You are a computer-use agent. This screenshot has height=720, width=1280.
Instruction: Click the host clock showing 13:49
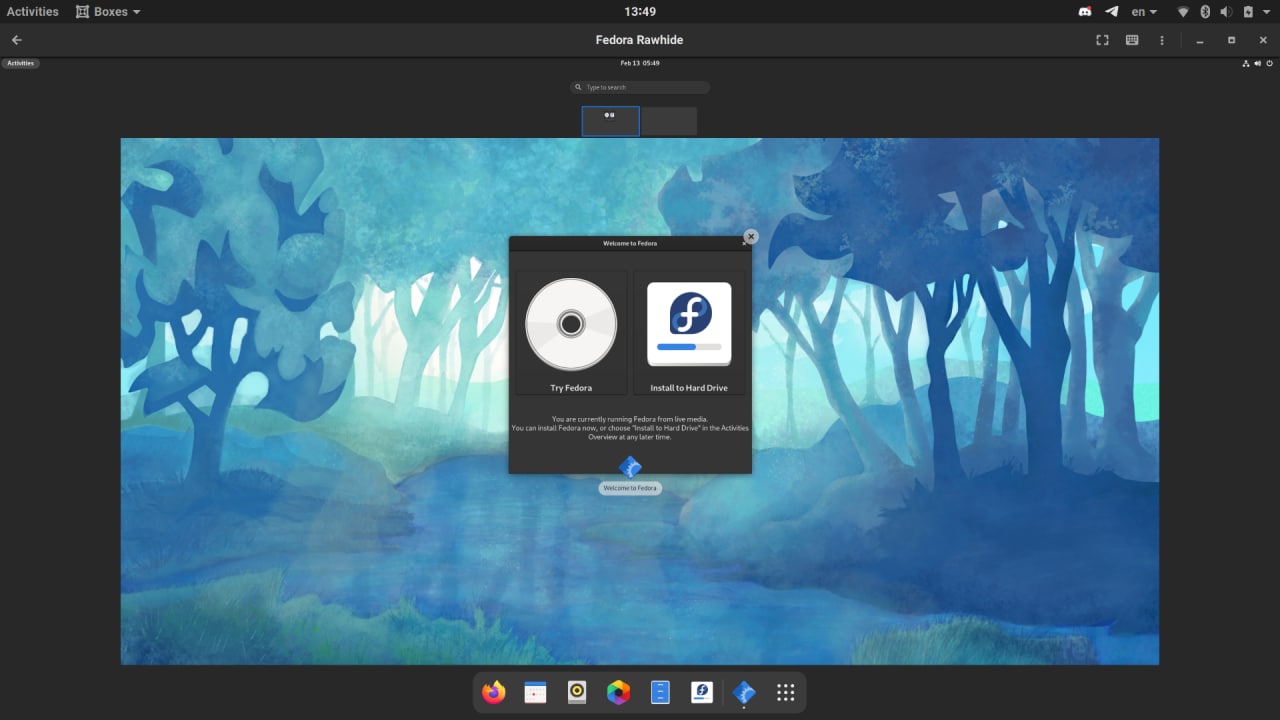point(640,12)
